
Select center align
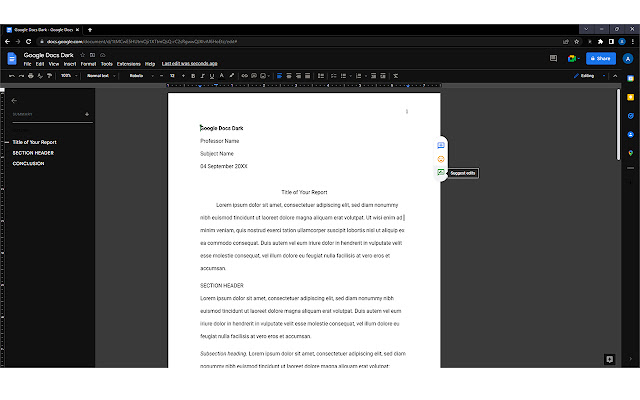pyautogui.click(x=289, y=76)
